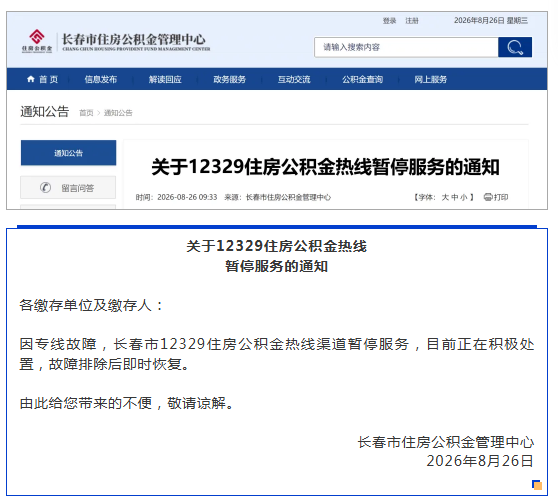
Task: Open the 留言问答 sidebar item
Action: [x=68, y=187]
